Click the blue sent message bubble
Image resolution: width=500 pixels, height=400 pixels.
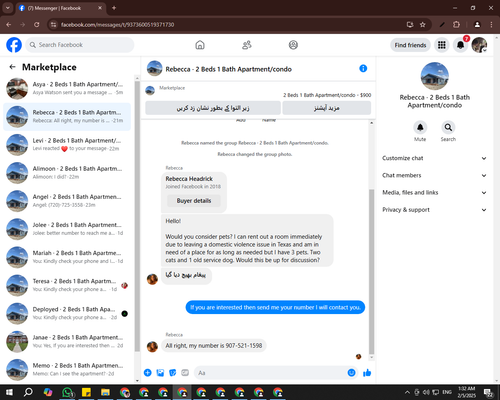click(275, 307)
